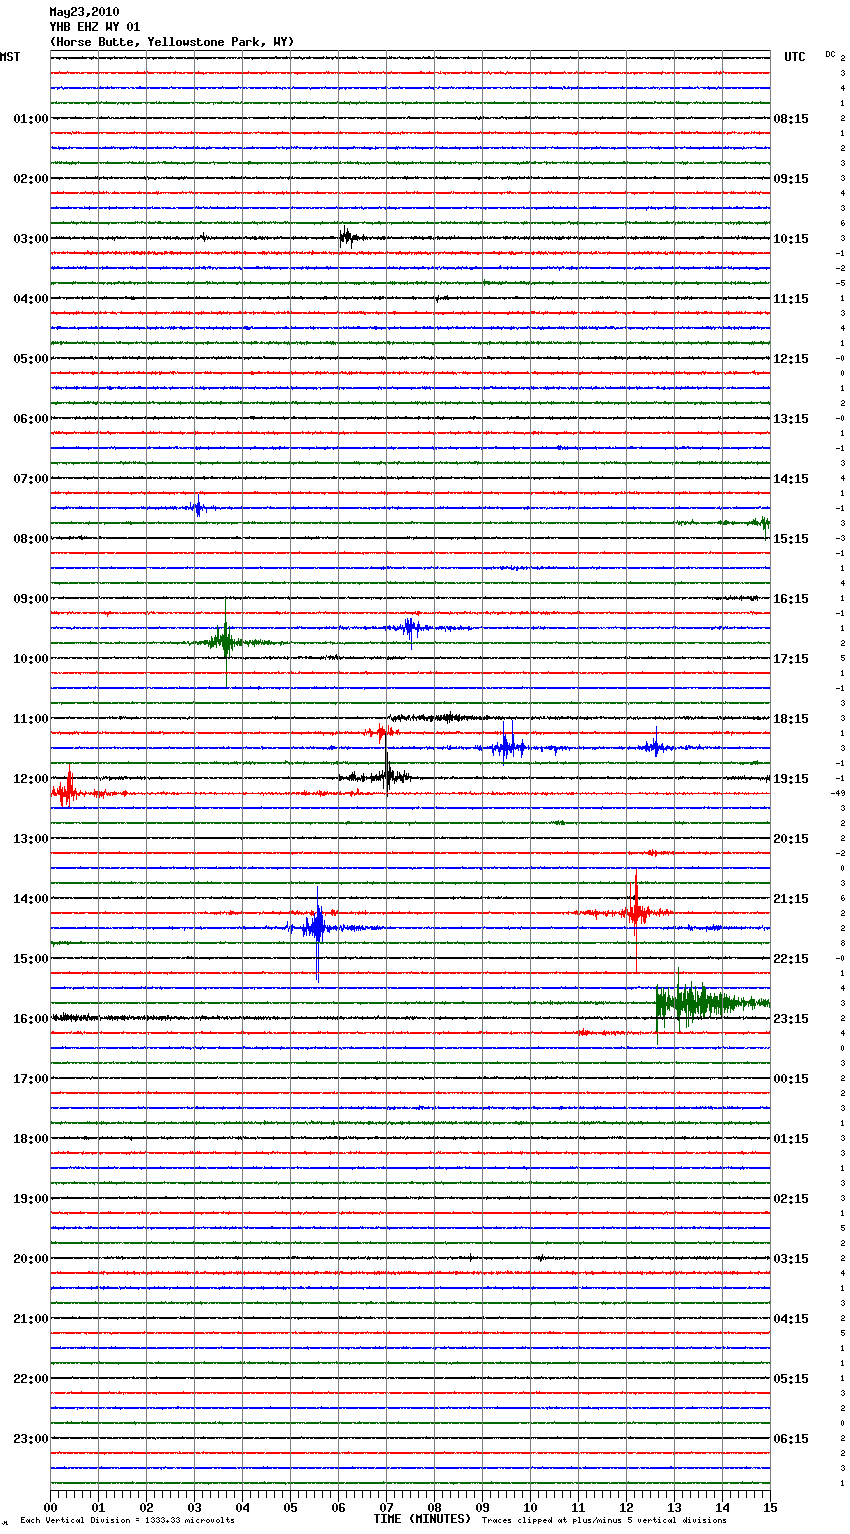Select the 03:00 MST time label
This screenshot has height=1534, width=850.
(31, 239)
